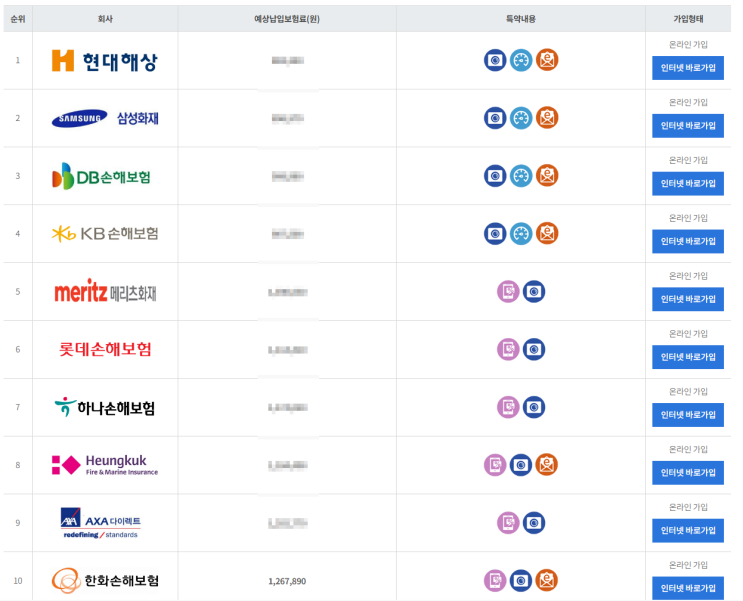The height and width of the screenshot is (601, 743).
Task: Click the 예상납입보험료(원) column header
Action: pyautogui.click(x=287, y=19)
